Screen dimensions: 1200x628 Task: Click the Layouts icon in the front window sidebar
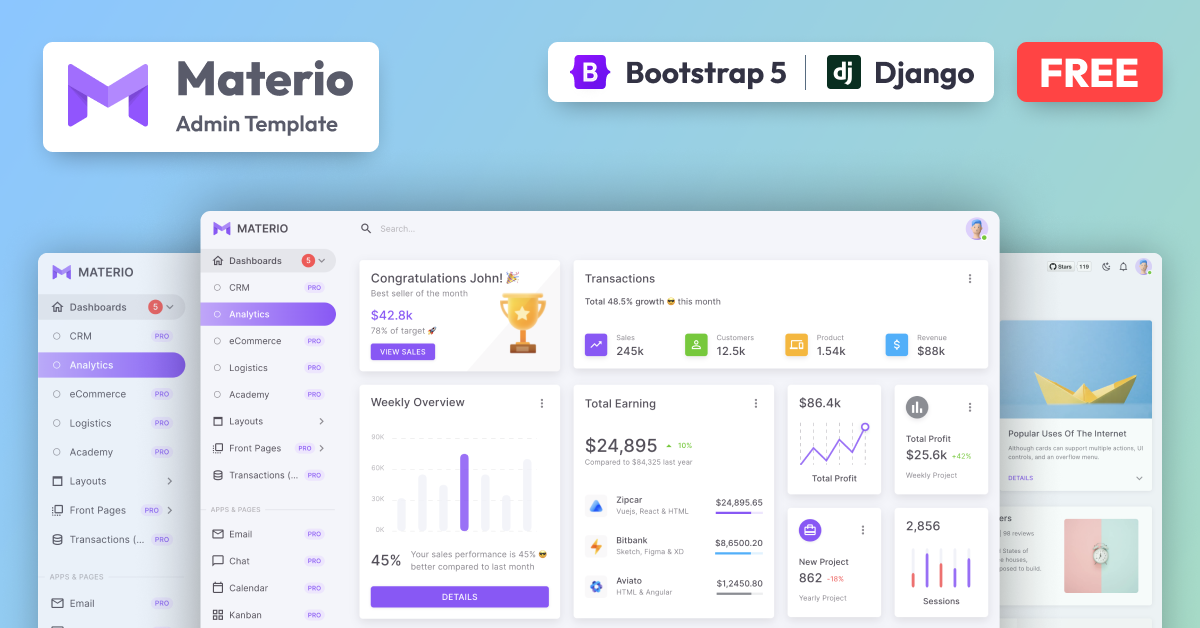click(218, 421)
